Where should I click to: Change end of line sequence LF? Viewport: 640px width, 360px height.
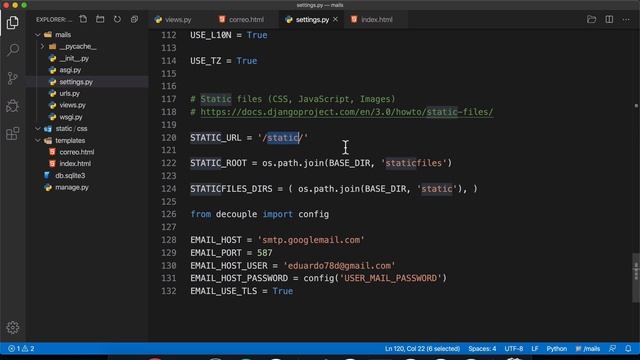(535, 349)
